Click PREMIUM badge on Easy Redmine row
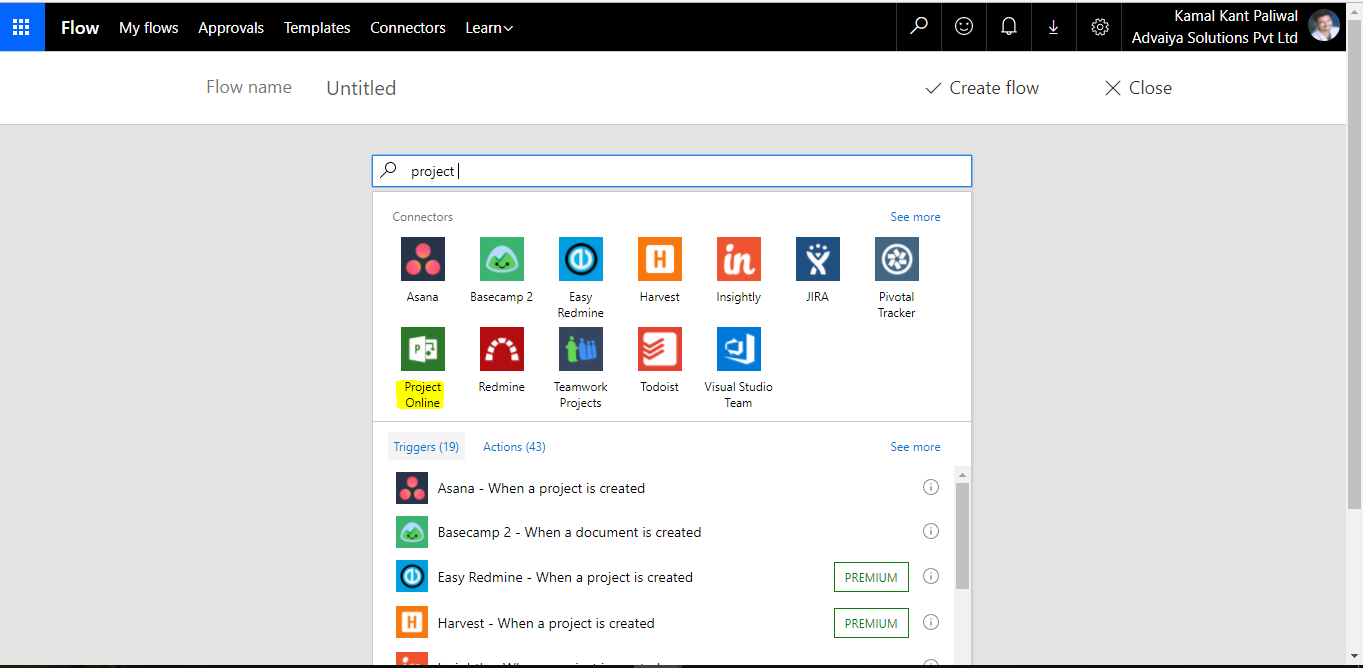This screenshot has width=1363, height=668. 871,577
